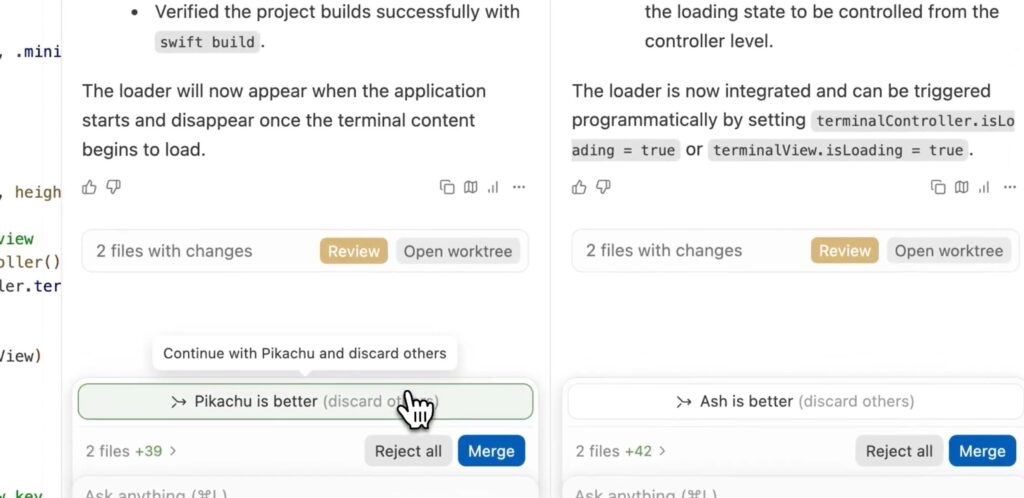Copy the right panel response
The image size is (1024, 498).
click(x=938, y=187)
